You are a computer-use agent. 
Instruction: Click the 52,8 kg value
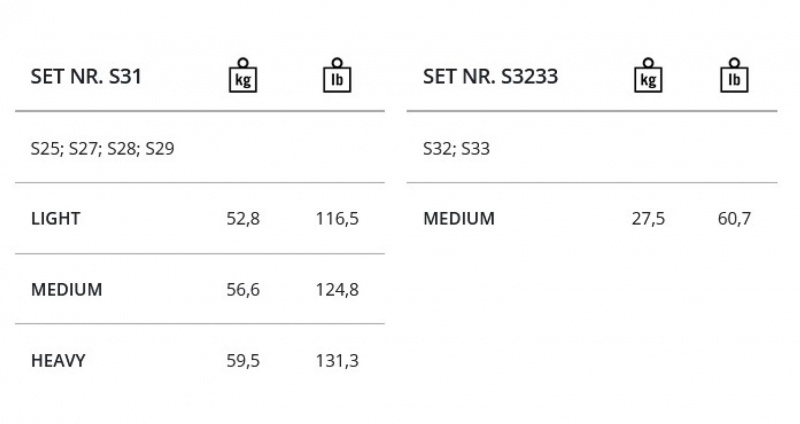coord(243,218)
